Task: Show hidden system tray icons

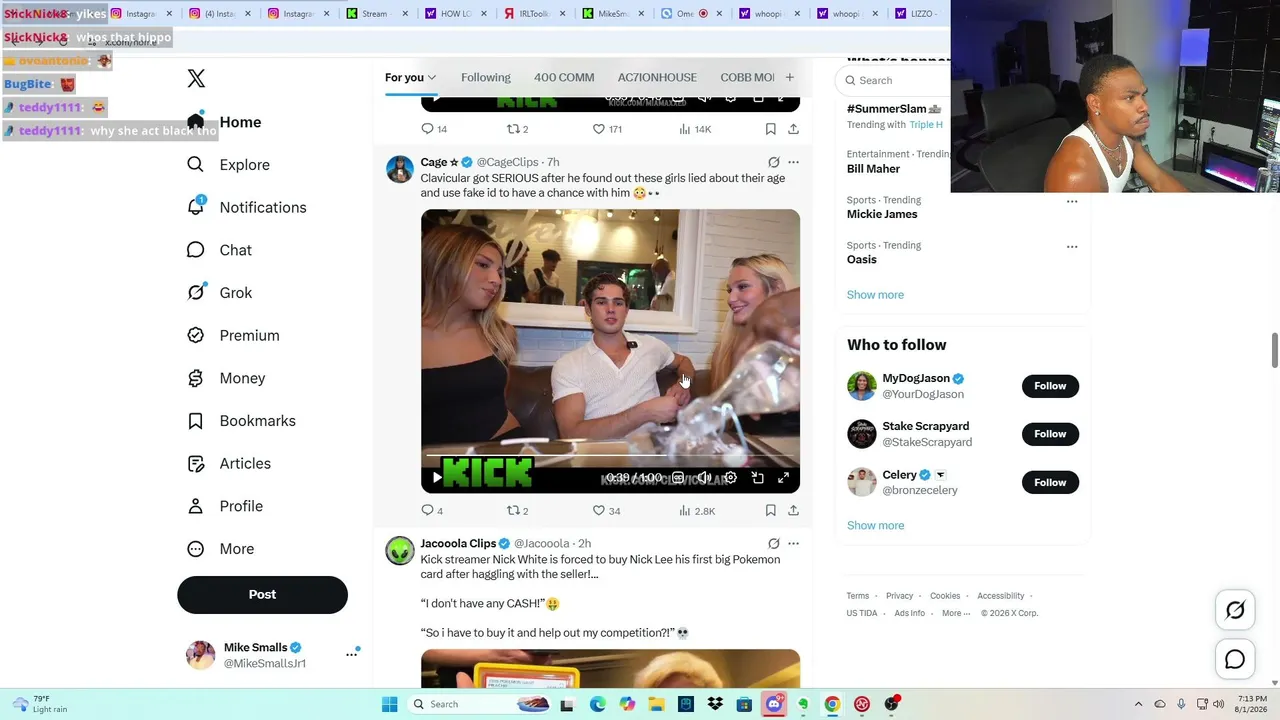Action: coord(1138,704)
